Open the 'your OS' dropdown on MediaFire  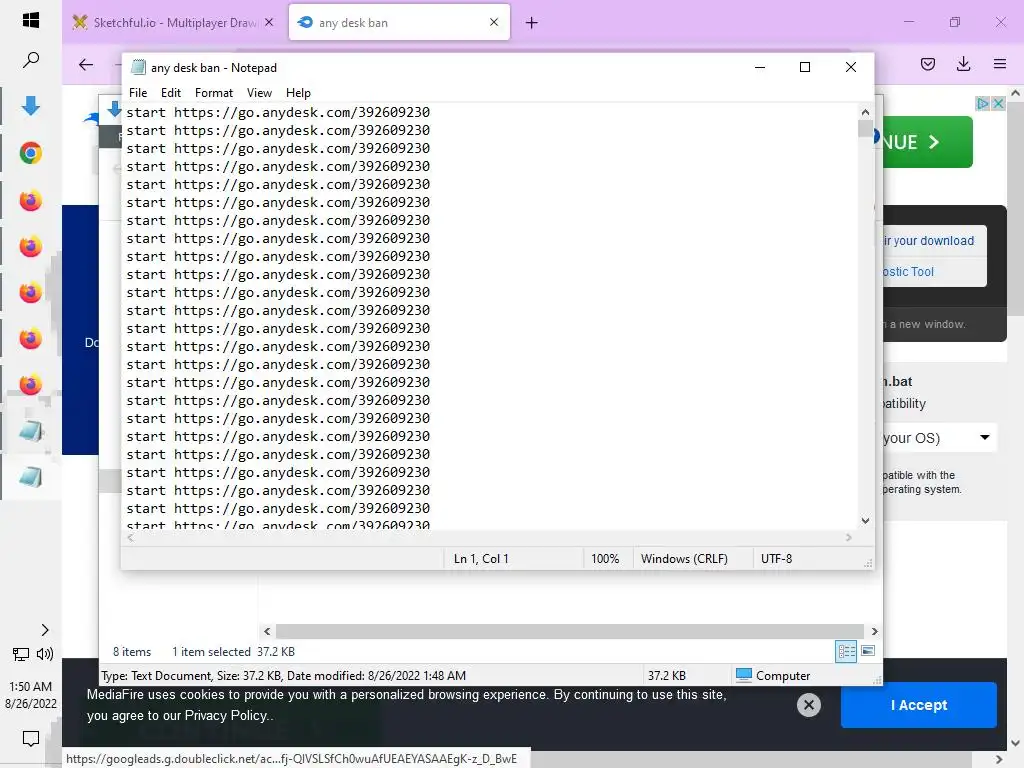(x=939, y=438)
